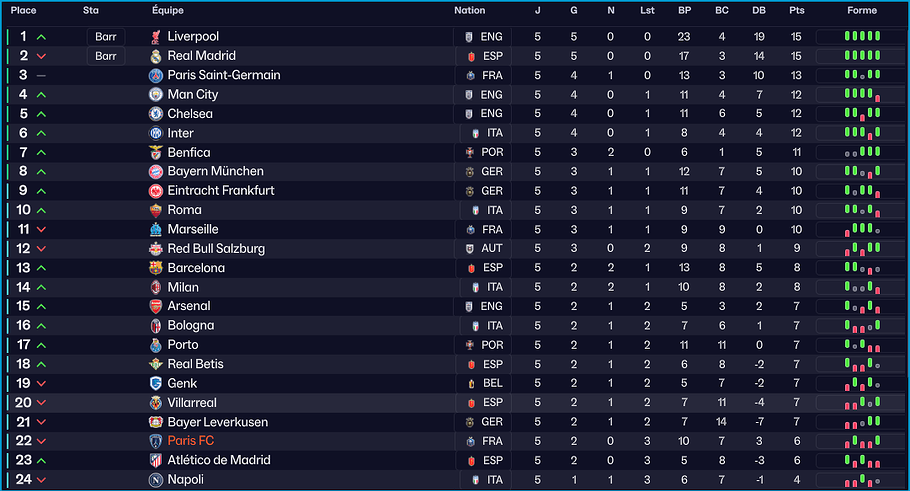Click the Barr status button for Liverpool
The height and width of the screenshot is (491, 910).
coord(106,37)
